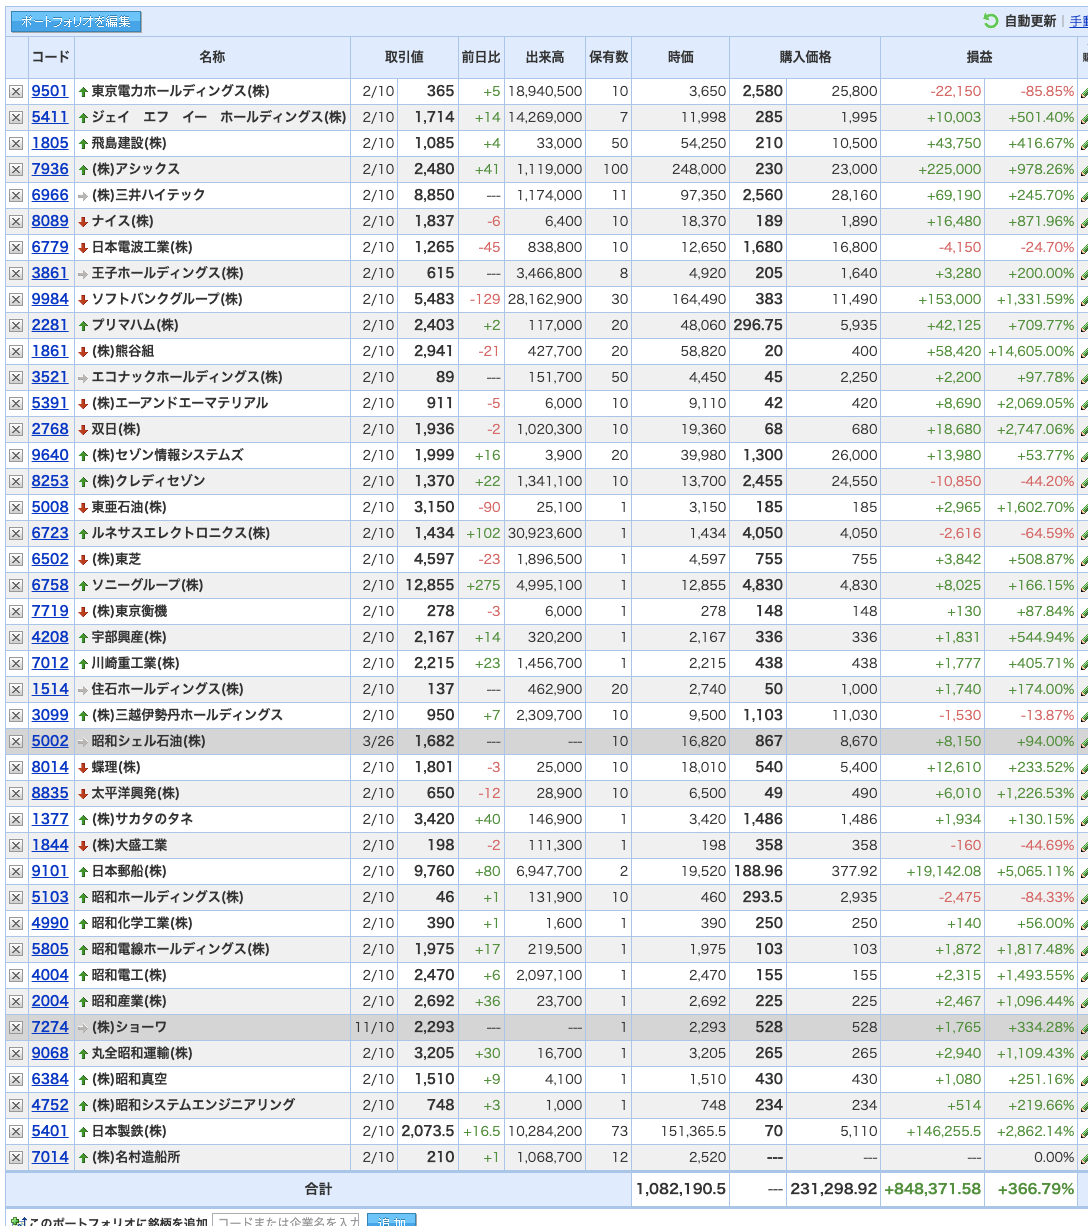Remove 5401 日本製鉄 via its X icon
Screen dimensions: 1088x1226
pyautogui.click(x=16, y=1131)
